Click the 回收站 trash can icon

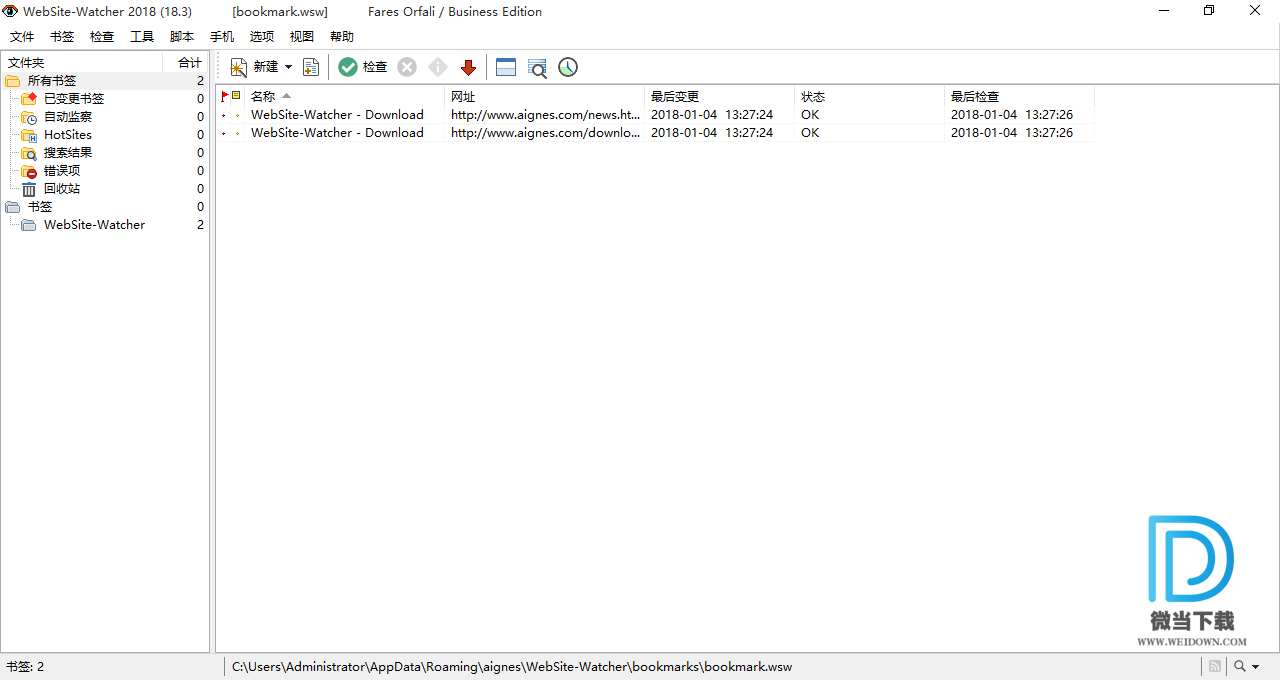[29, 189]
